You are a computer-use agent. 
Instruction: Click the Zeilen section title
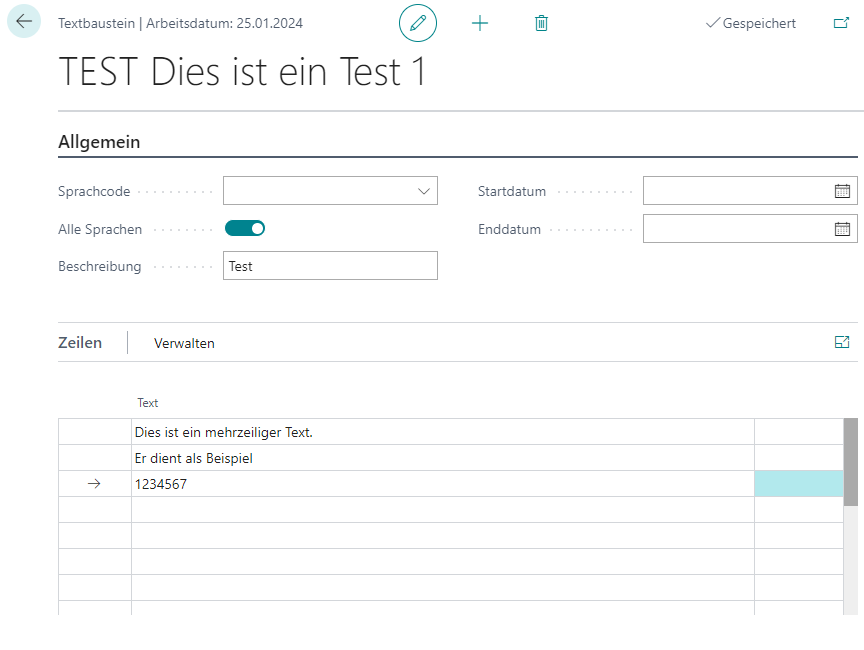coord(80,343)
